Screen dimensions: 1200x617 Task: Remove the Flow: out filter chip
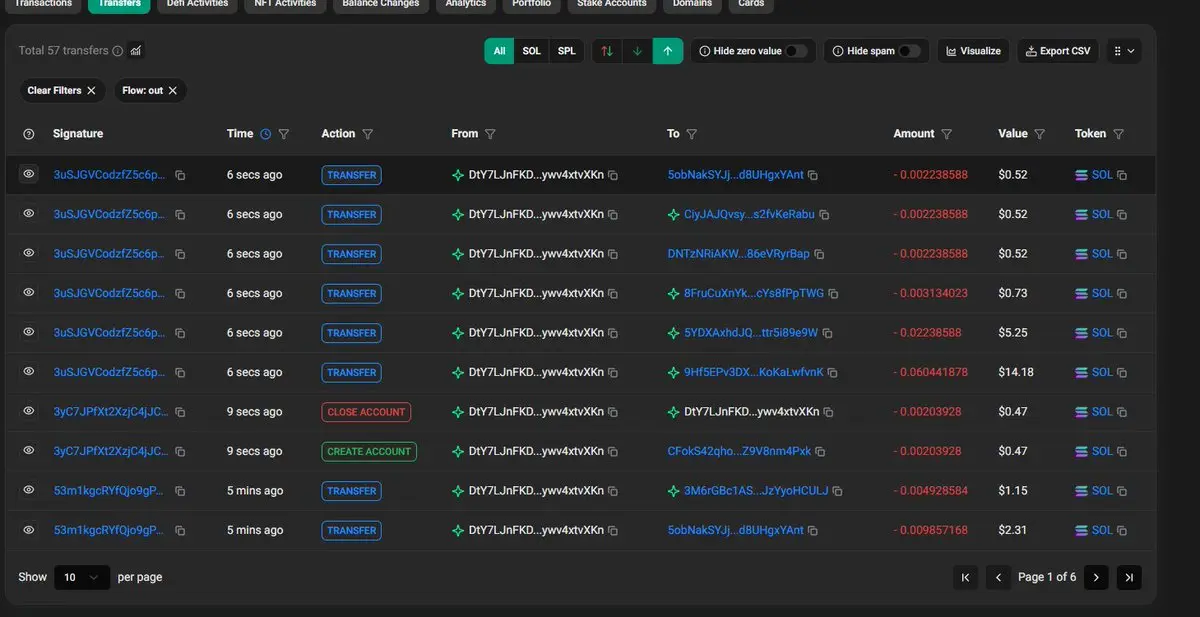pyautogui.click(x=172, y=91)
